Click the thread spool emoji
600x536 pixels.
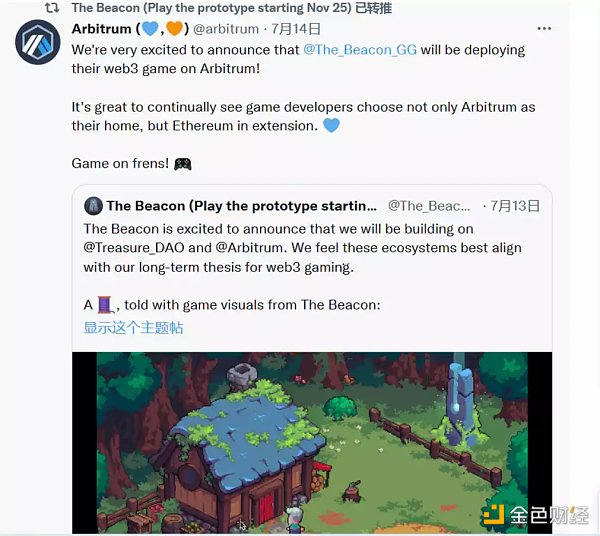pyautogui.click(x=104, y=305)
